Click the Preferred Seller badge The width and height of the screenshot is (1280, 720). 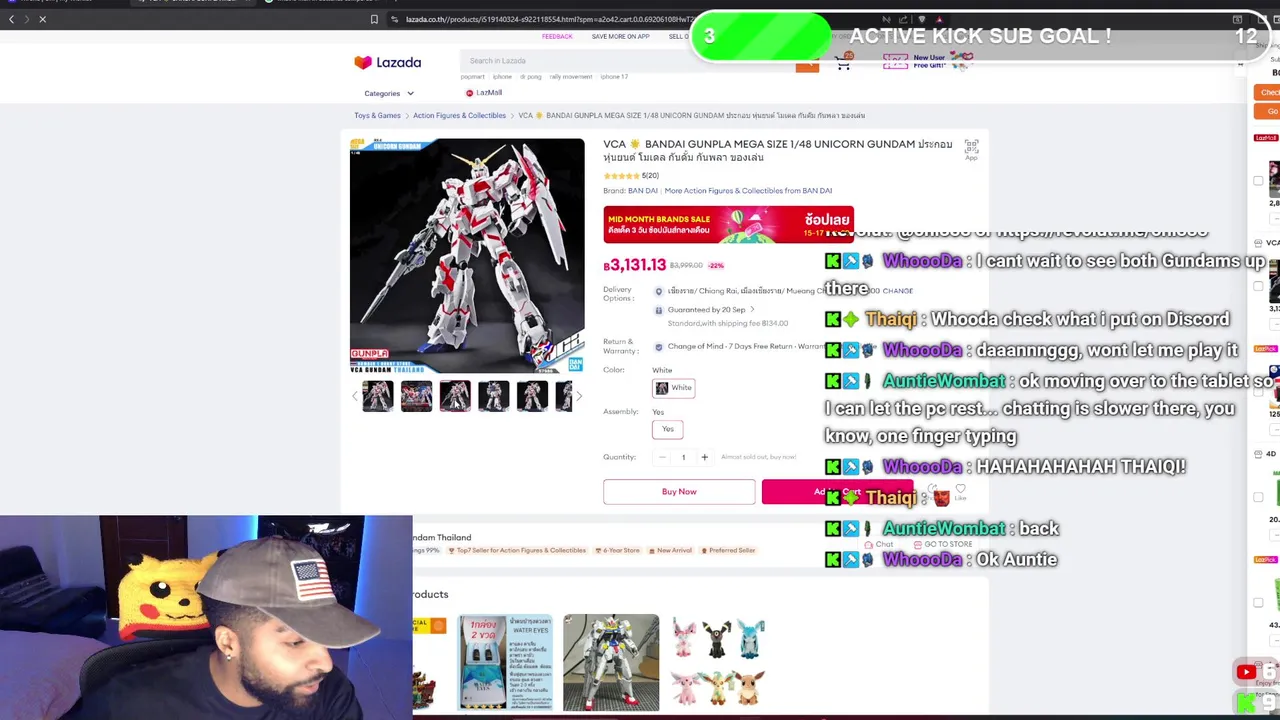[727, 550]
